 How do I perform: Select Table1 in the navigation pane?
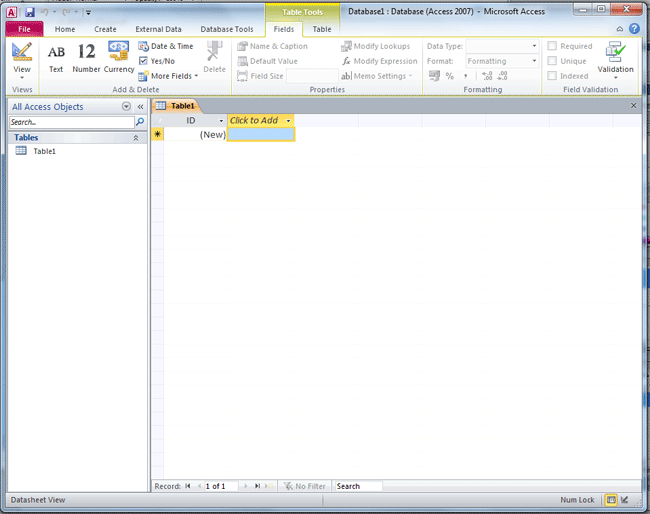(x=44, y=151)
